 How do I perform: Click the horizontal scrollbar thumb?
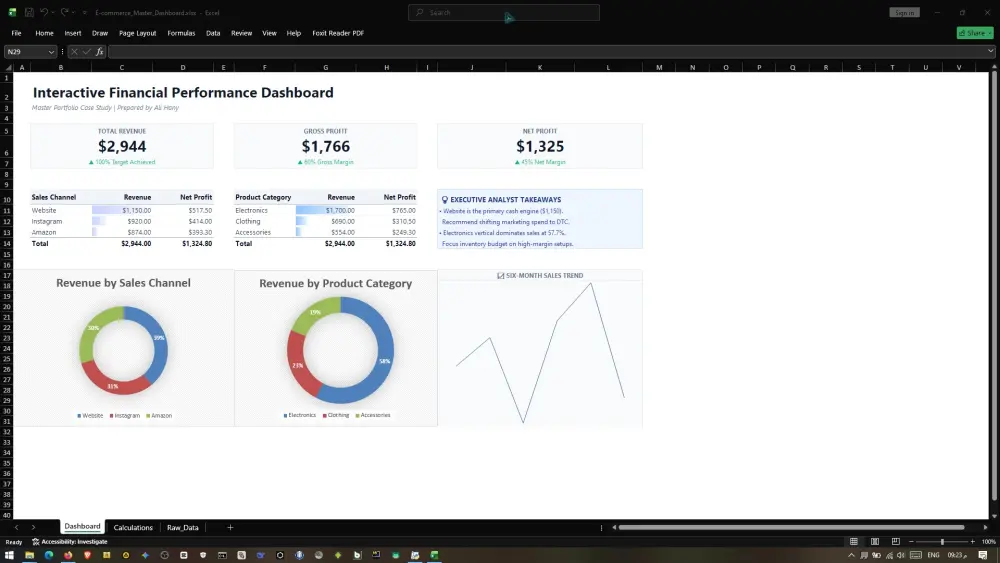[791, 527]
